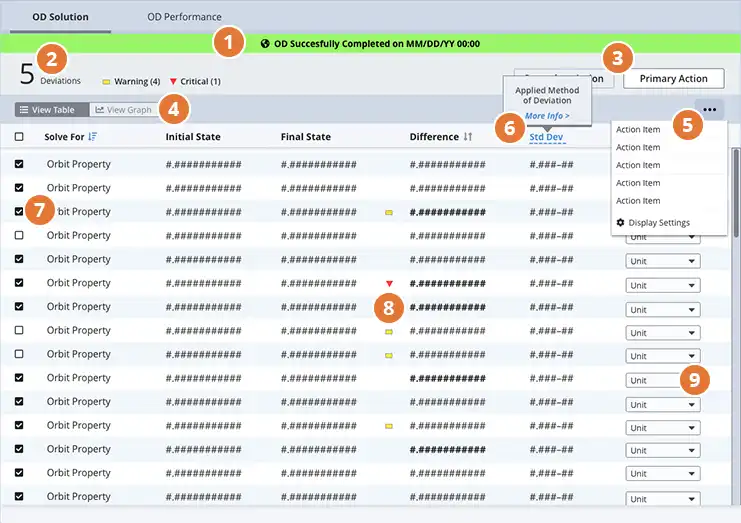Switch to View Graph mode
This screenshot has height=523, width=741.
124,110
